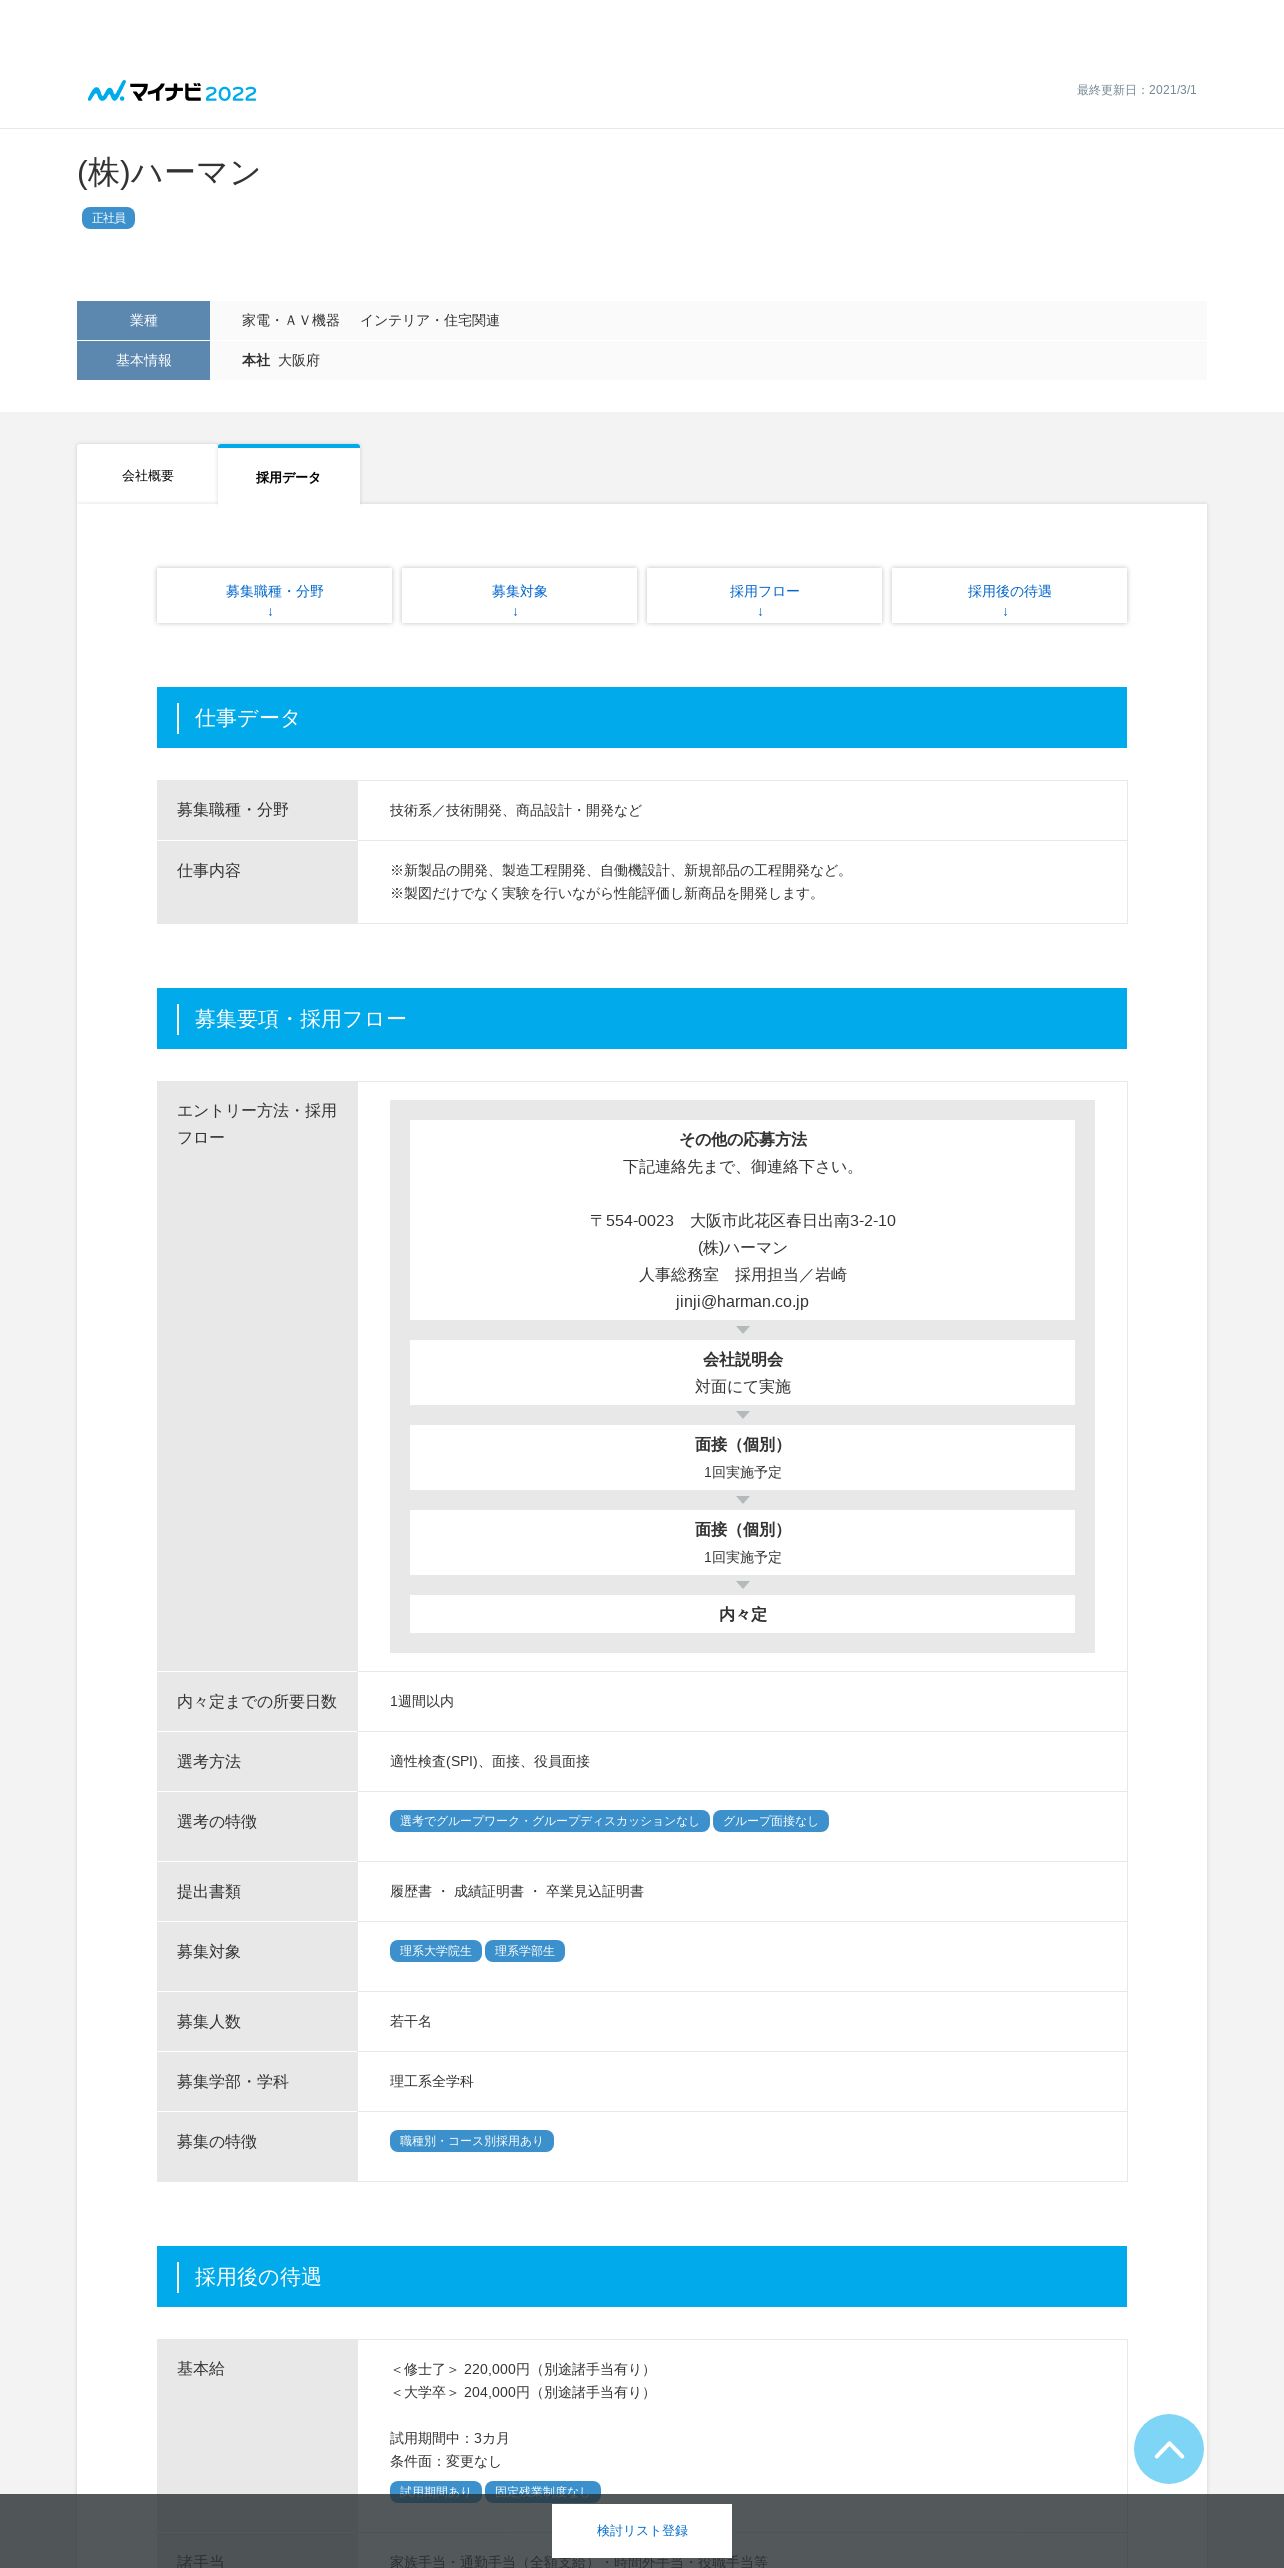The height and width of the screenshot is (2568, 1284).
Task: Click the 最終更新日：2021/3/1 text
Action: point(1136,90)
